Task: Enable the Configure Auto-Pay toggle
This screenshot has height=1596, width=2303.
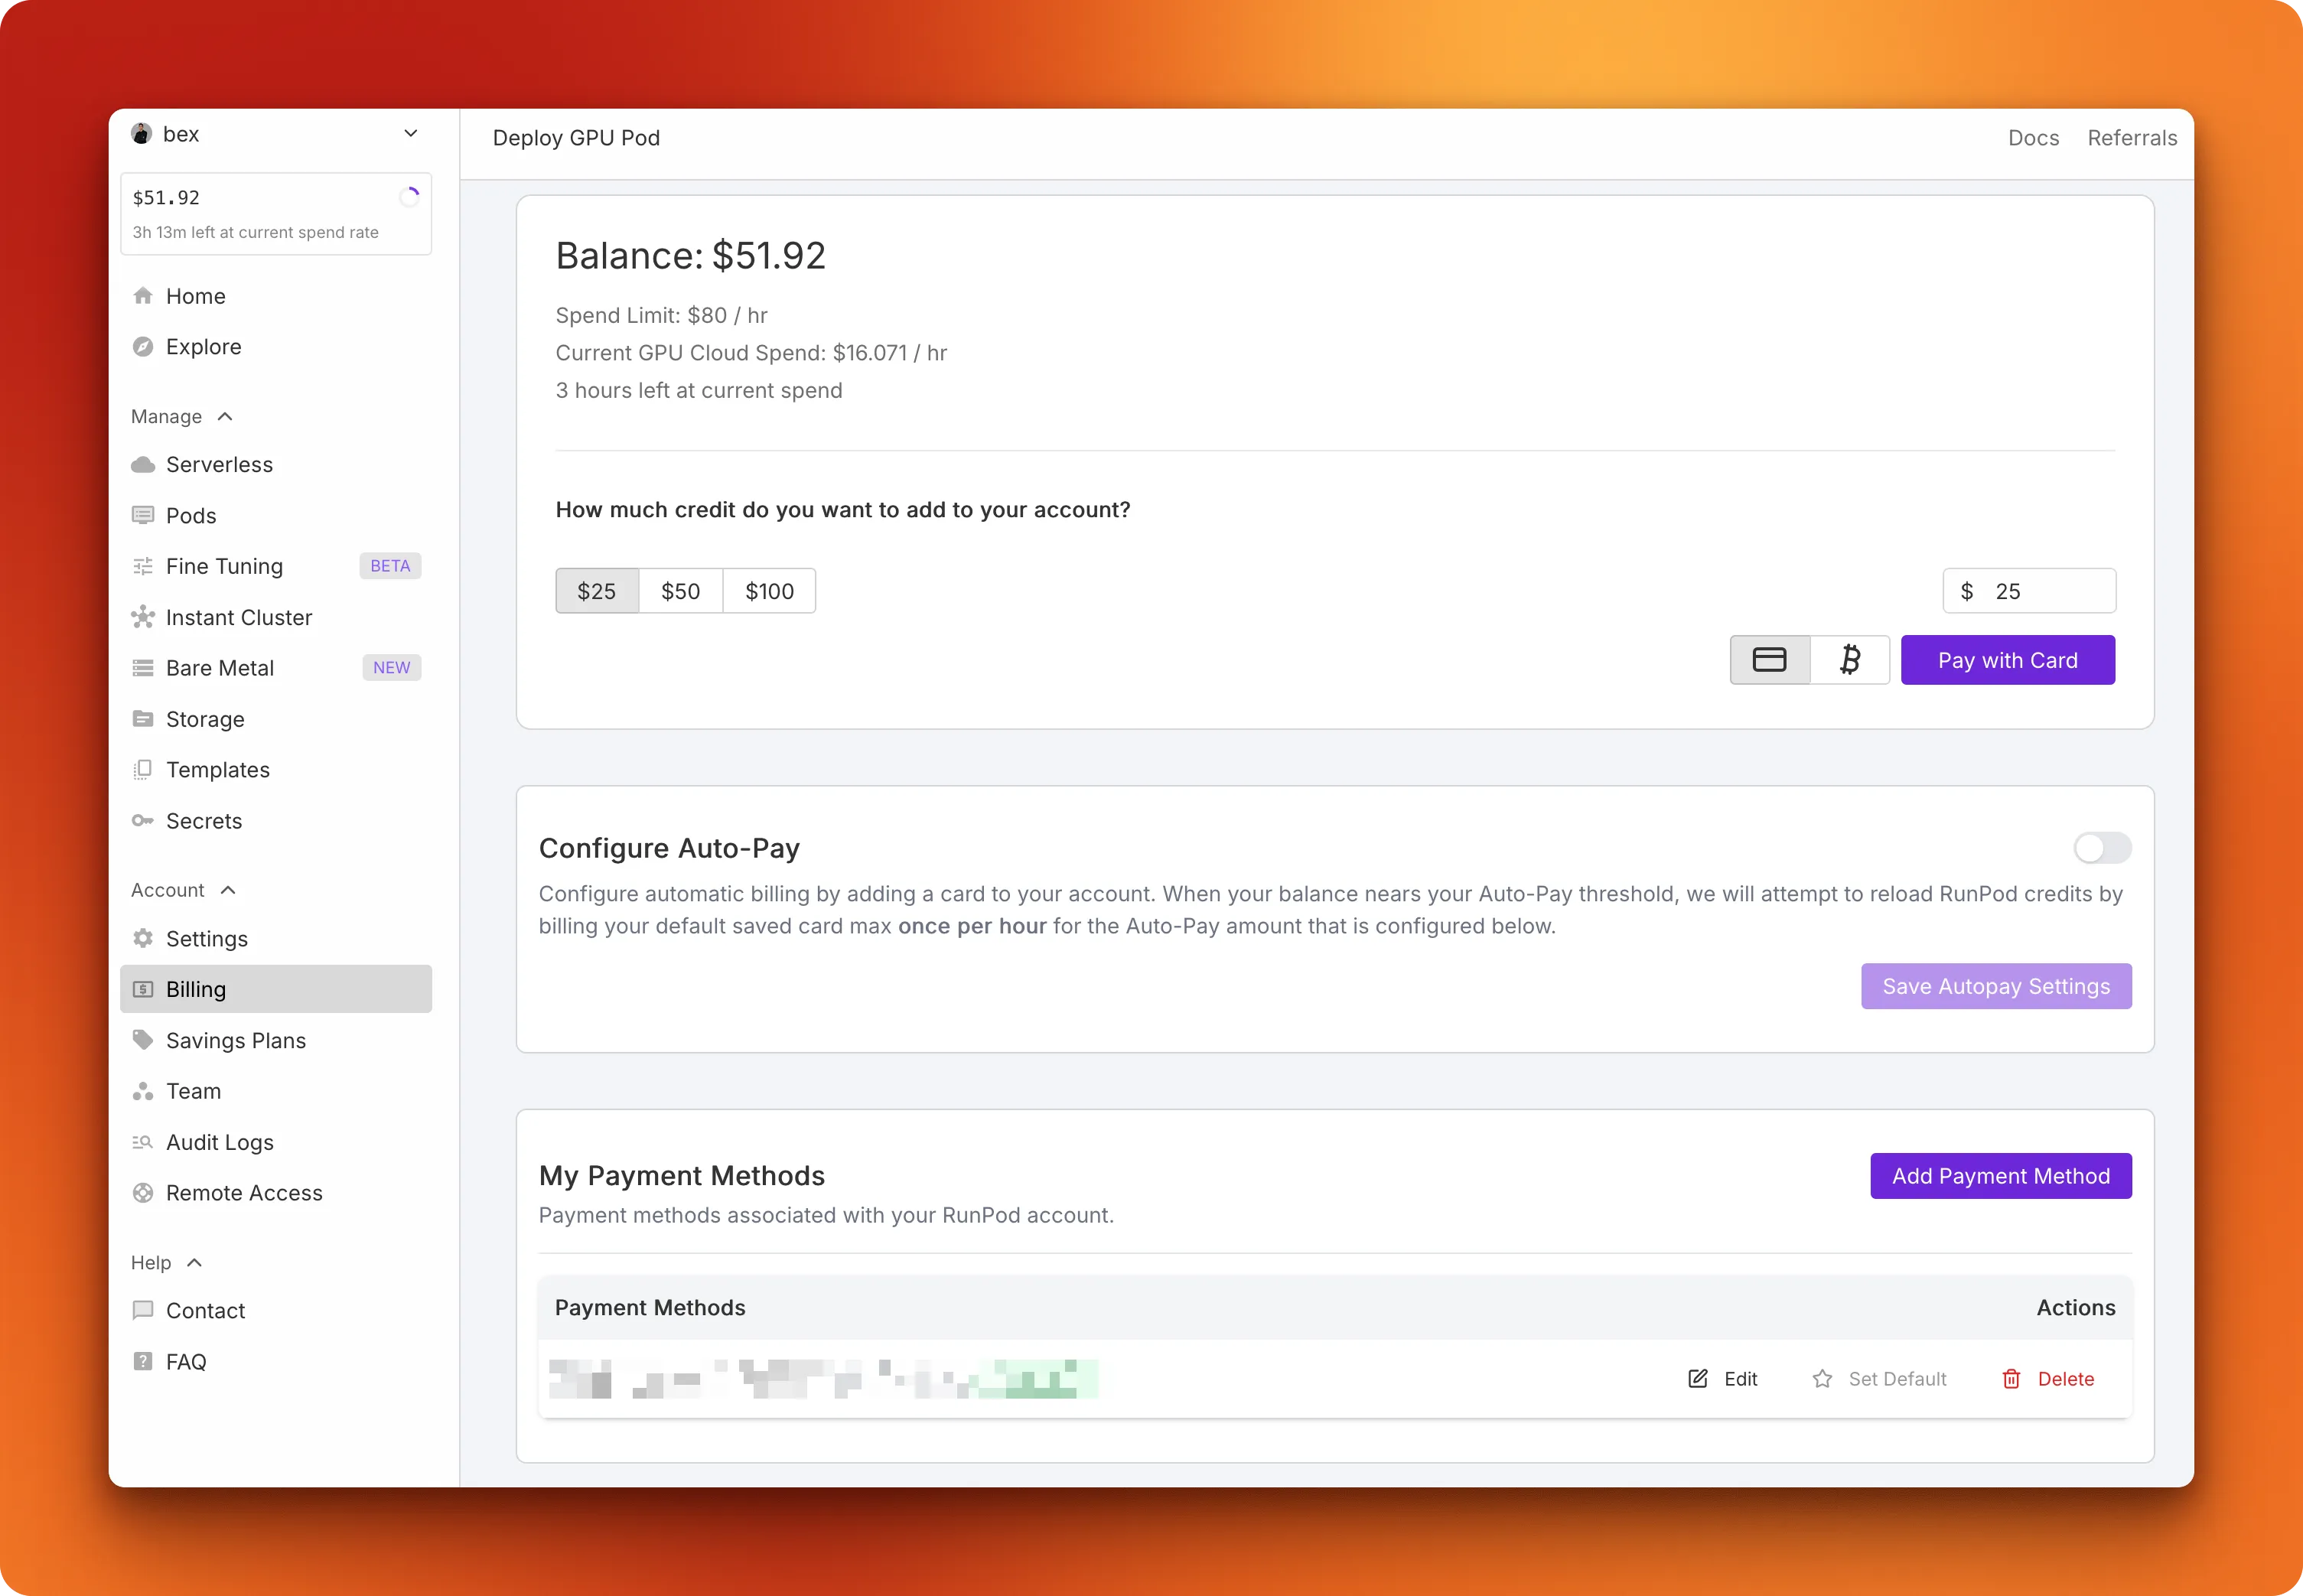Action: [2102, 847]
